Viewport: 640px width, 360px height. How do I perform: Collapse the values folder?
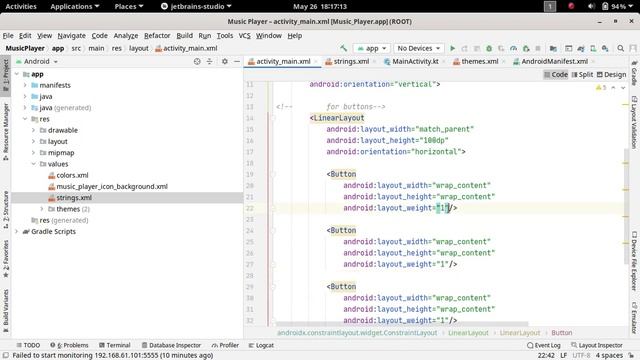click(x=33, y=164)
